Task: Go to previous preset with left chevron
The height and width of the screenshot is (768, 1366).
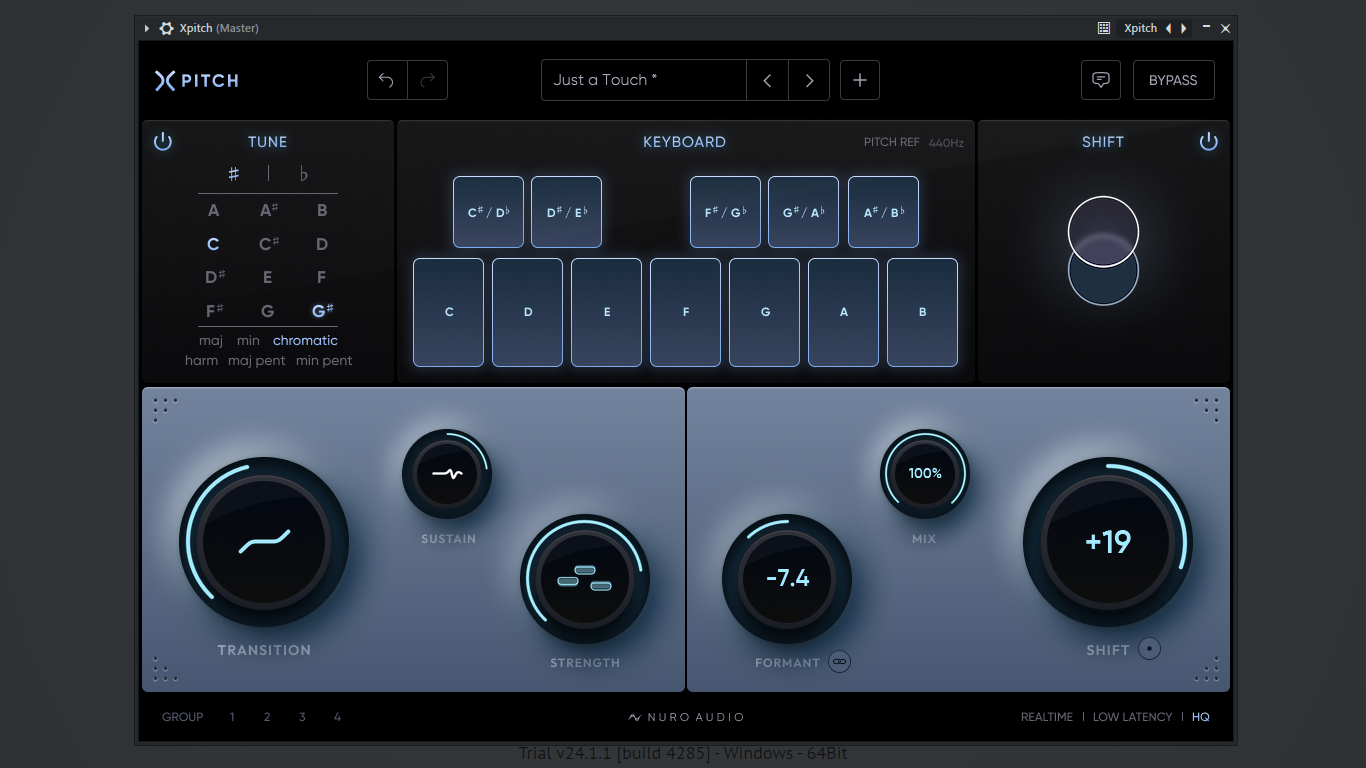Action: click(767, 80)
